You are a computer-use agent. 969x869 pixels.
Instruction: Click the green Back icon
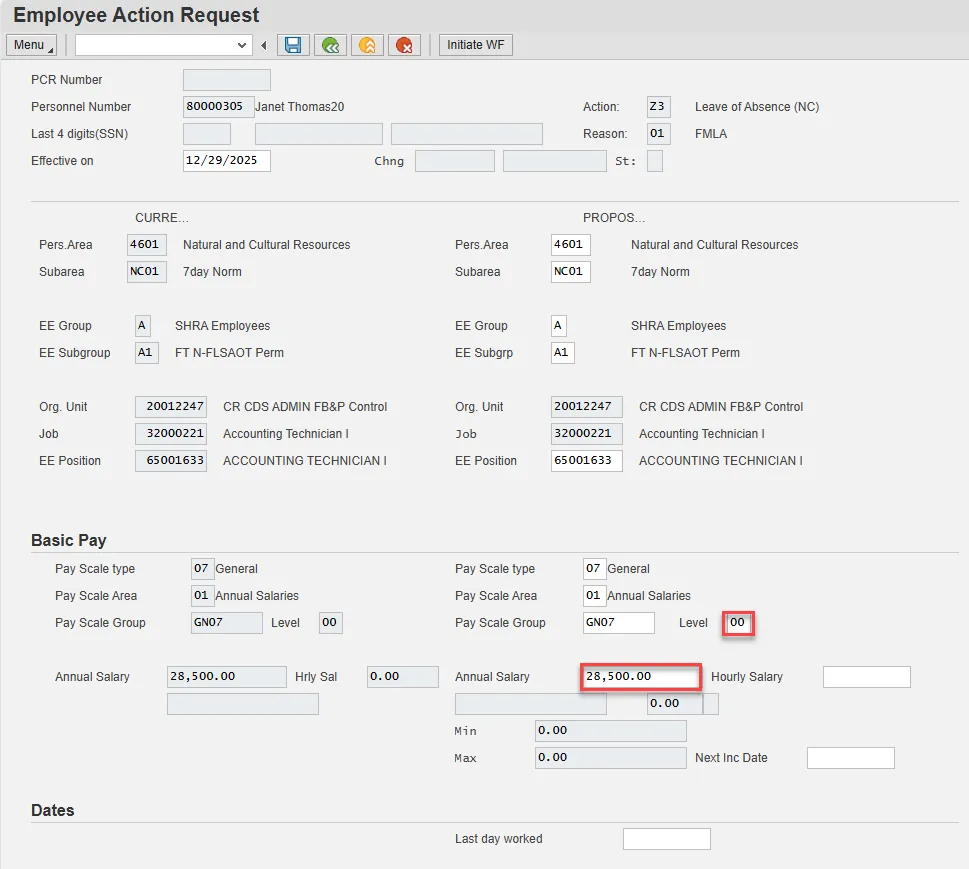point(329,45)
